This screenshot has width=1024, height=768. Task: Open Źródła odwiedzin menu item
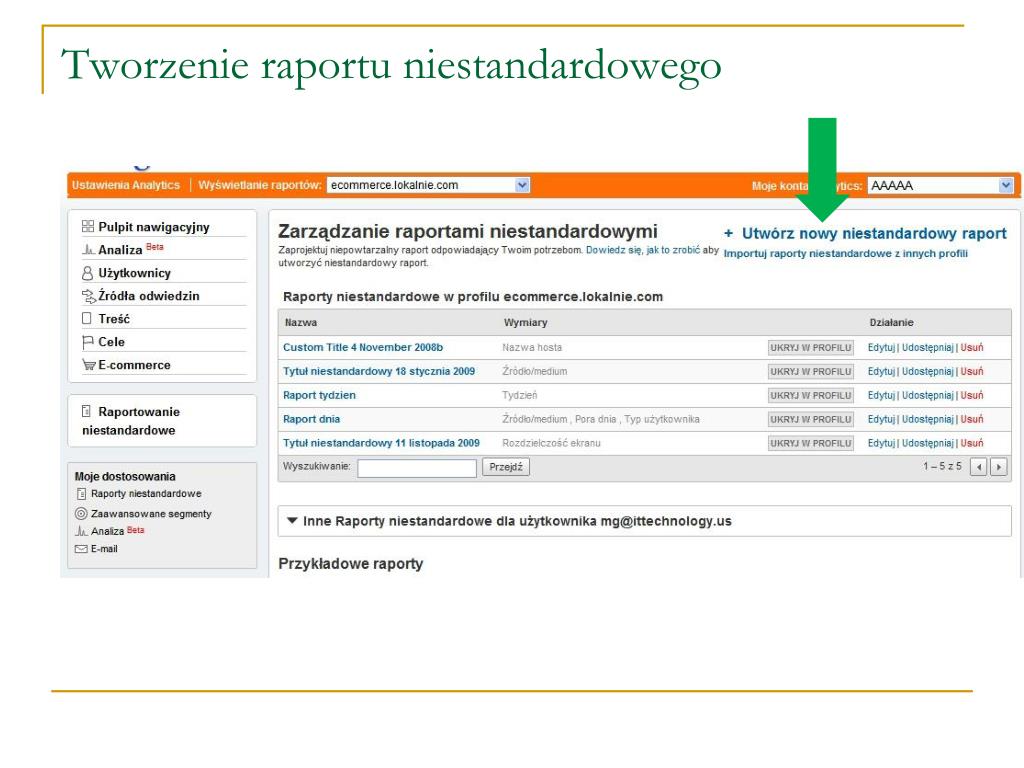(x=149, y=296)
